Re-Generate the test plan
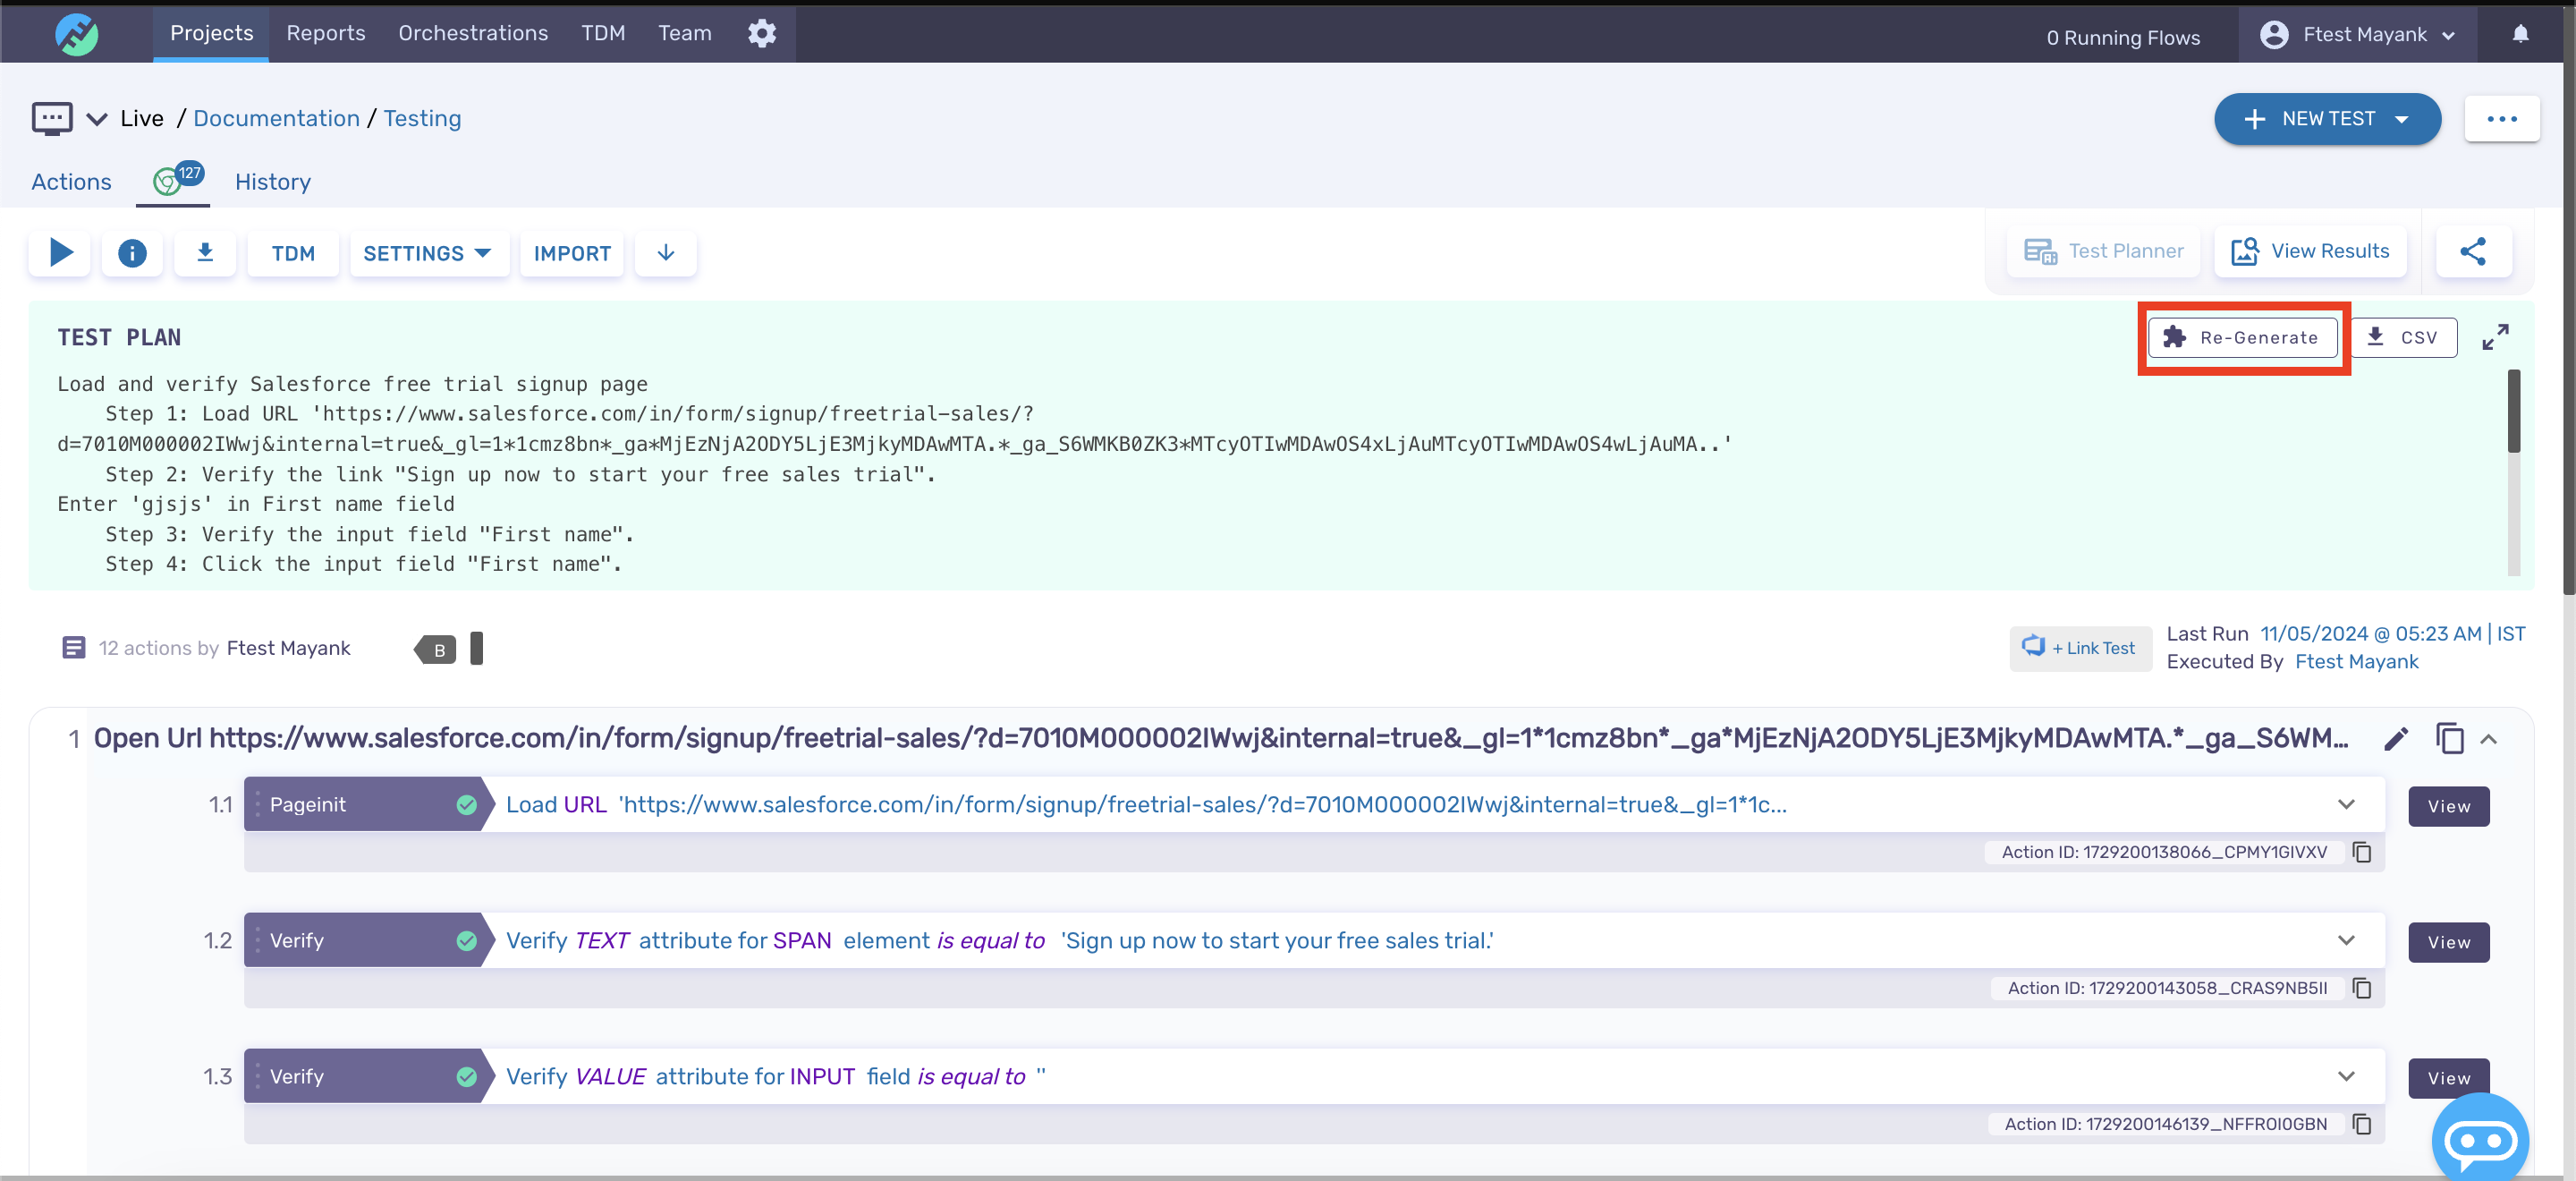Image resolution: width=2576 pixels, height=1181 pixels. (2242, 338)
